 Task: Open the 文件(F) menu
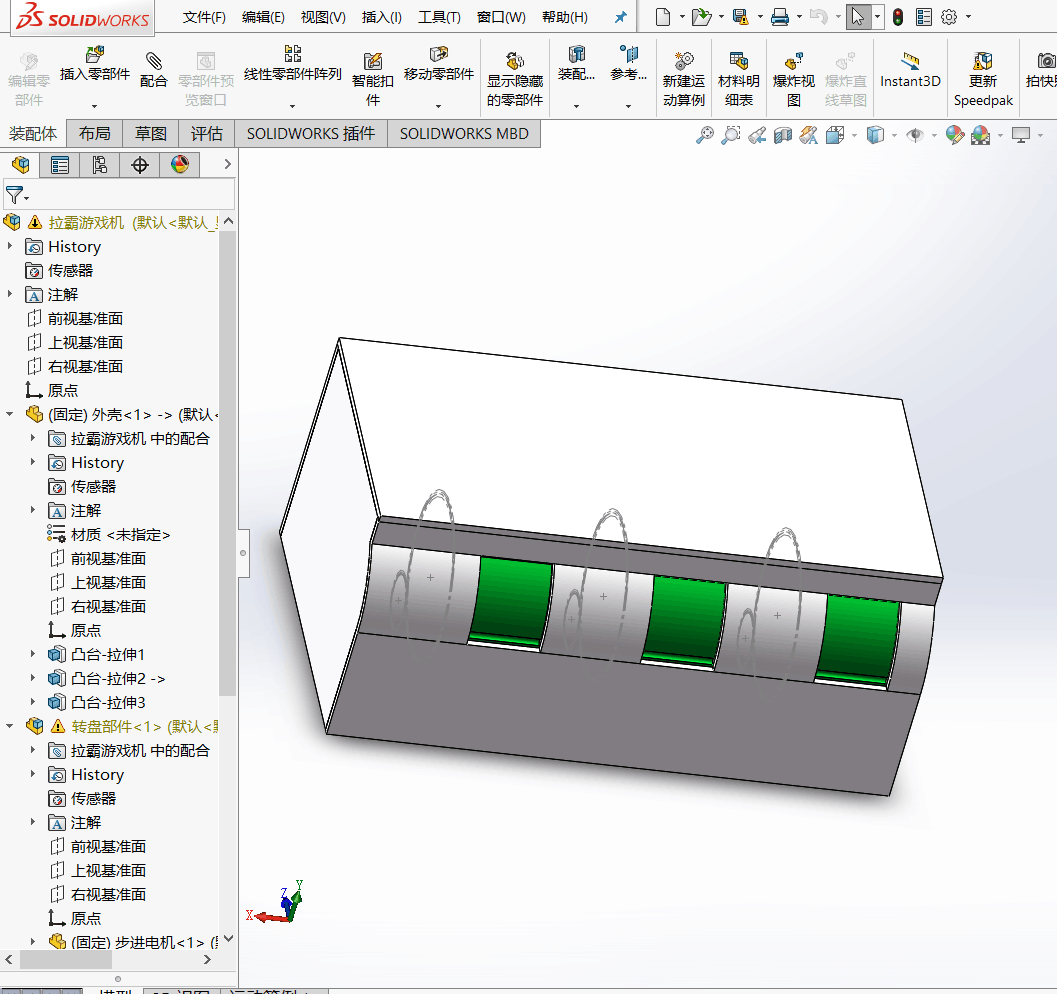(x=204, y=18)
